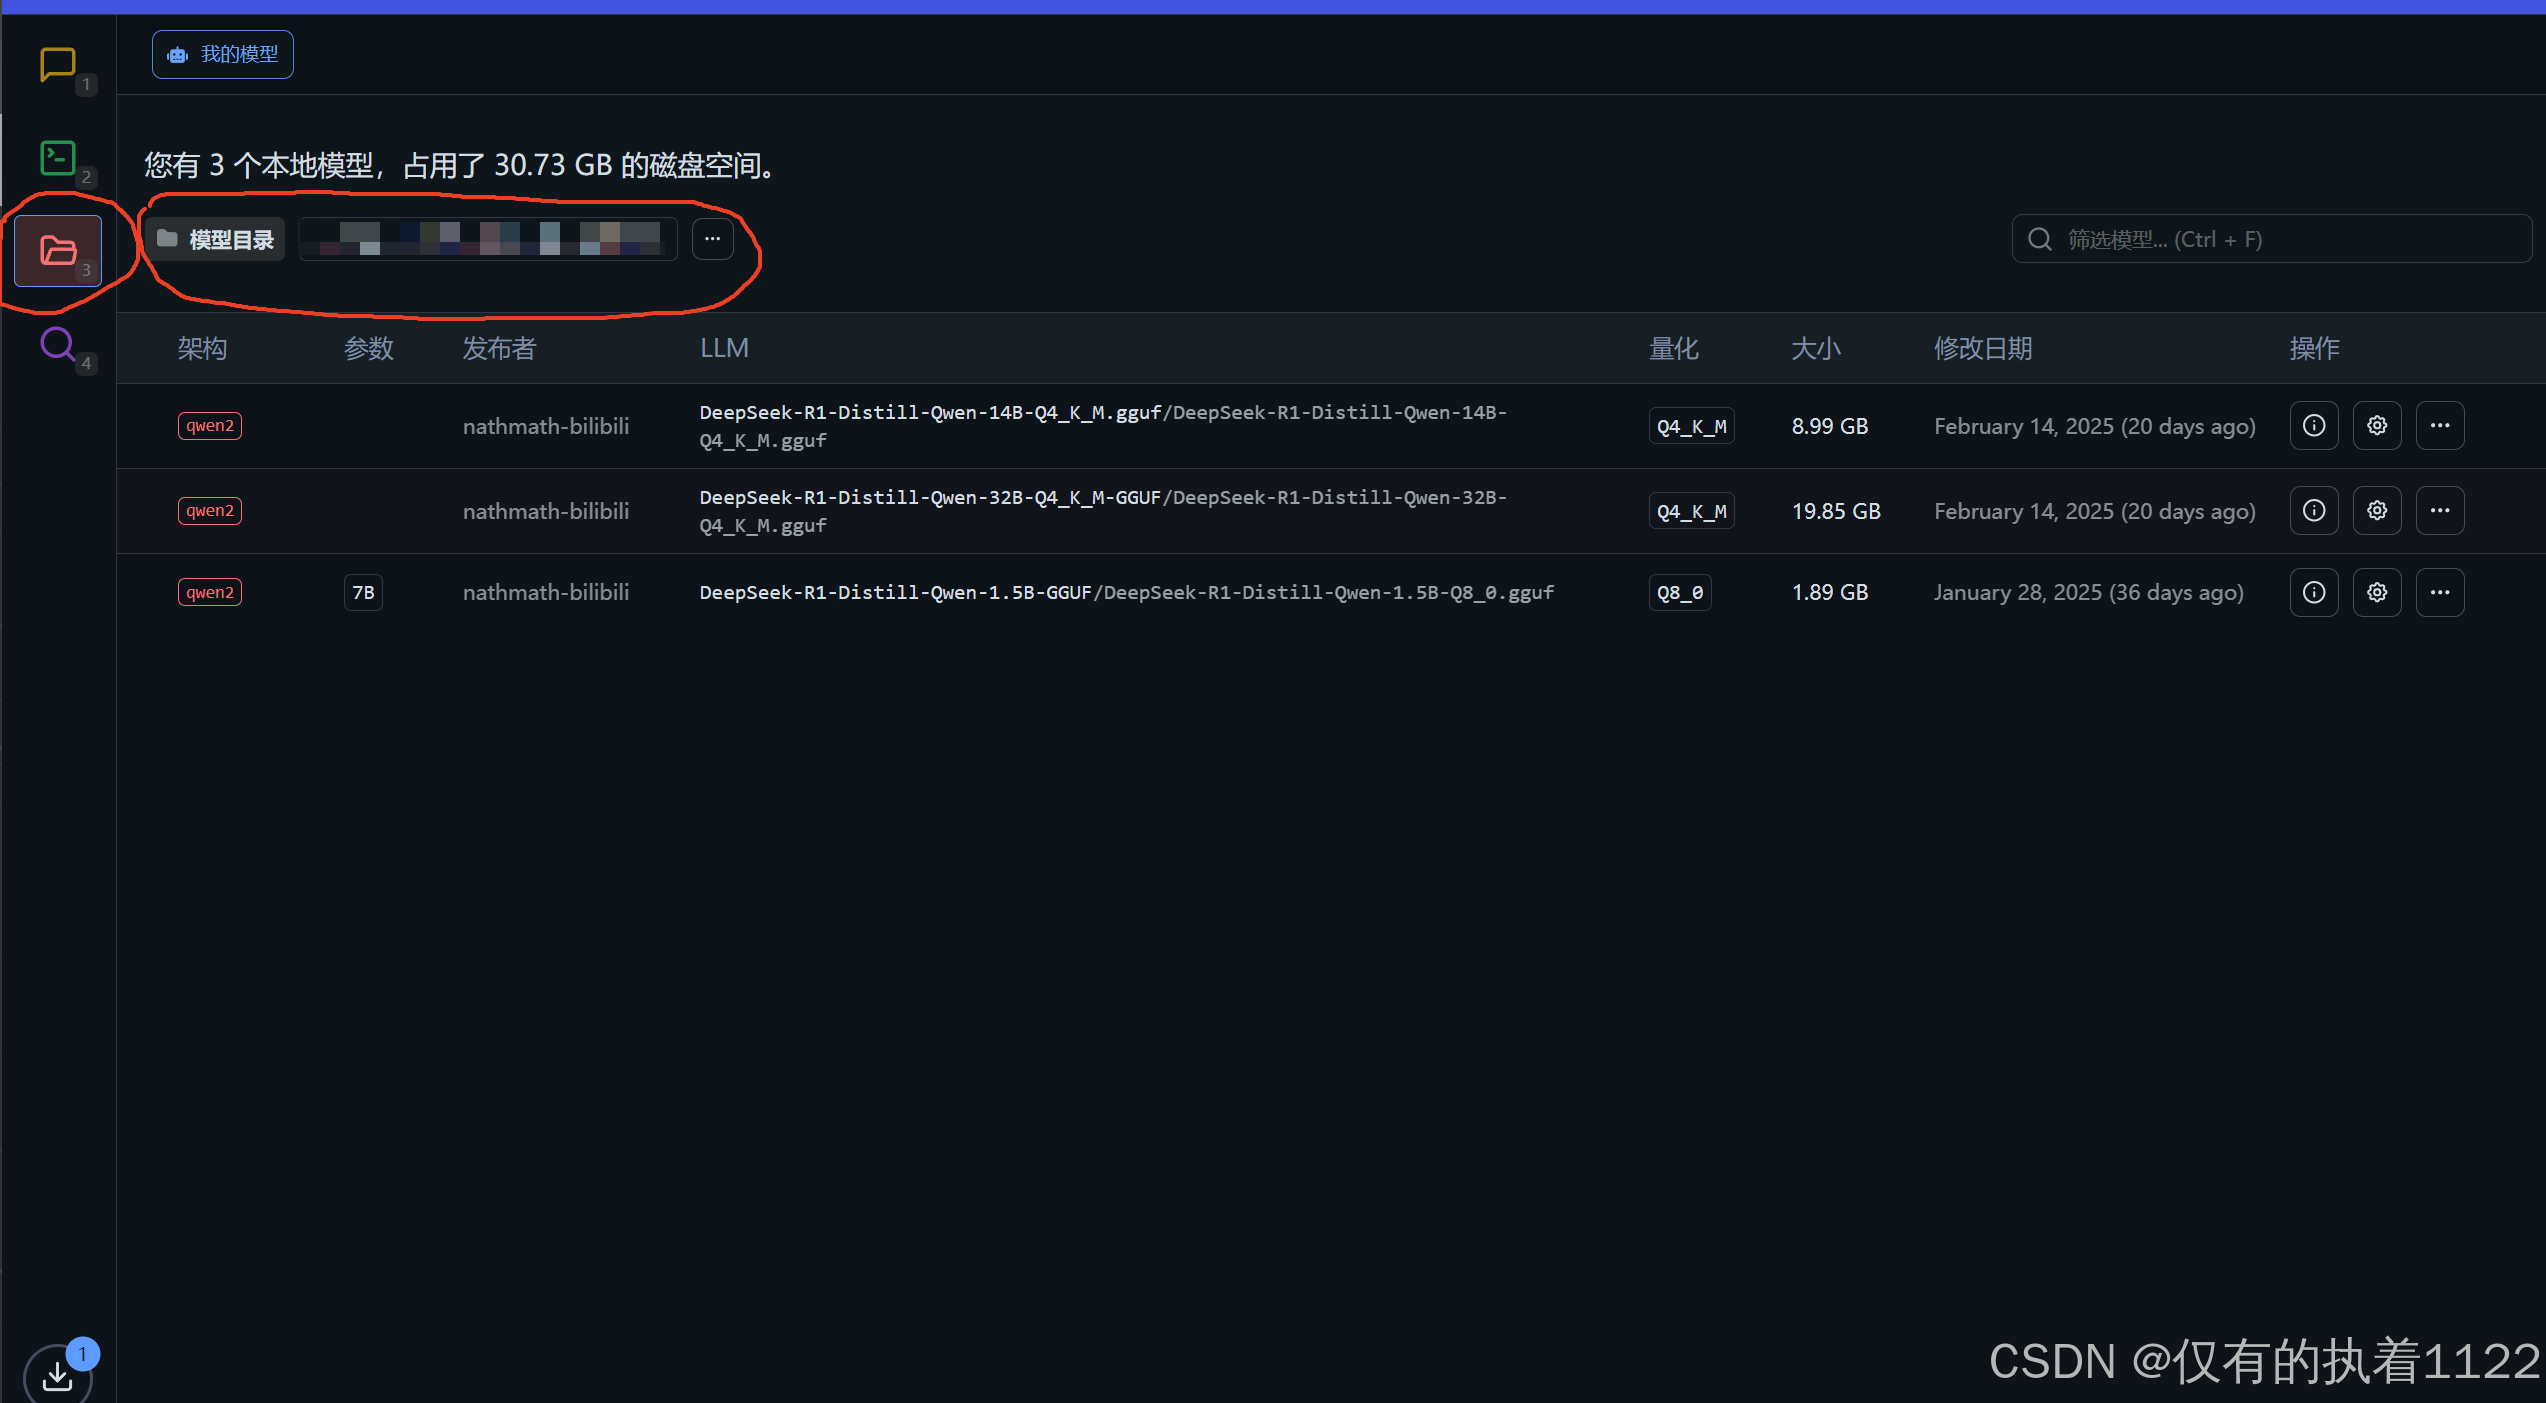Open settings gear for the Qwen-32B model
This screenshot has height=1403, width=2546.
click(x=2376, y=511)
